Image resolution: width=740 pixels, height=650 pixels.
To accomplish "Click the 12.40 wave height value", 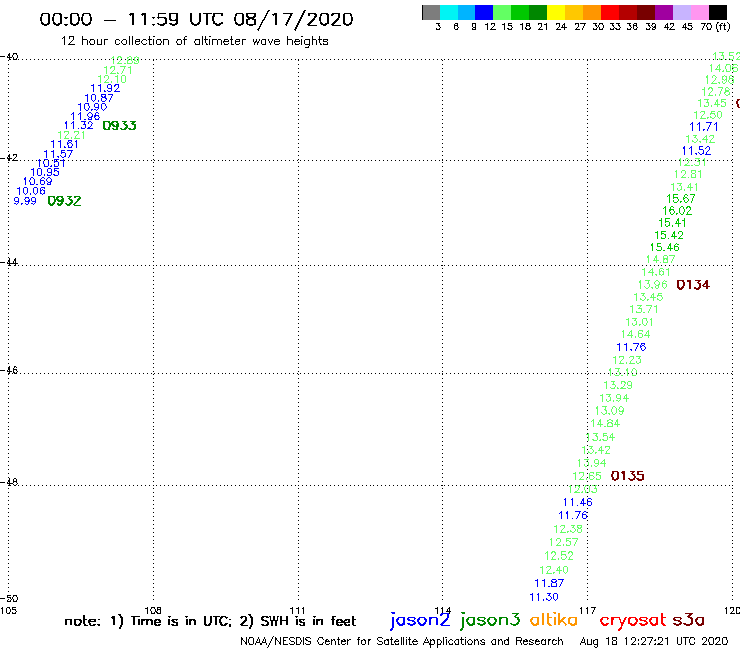I will pos(554,570).
